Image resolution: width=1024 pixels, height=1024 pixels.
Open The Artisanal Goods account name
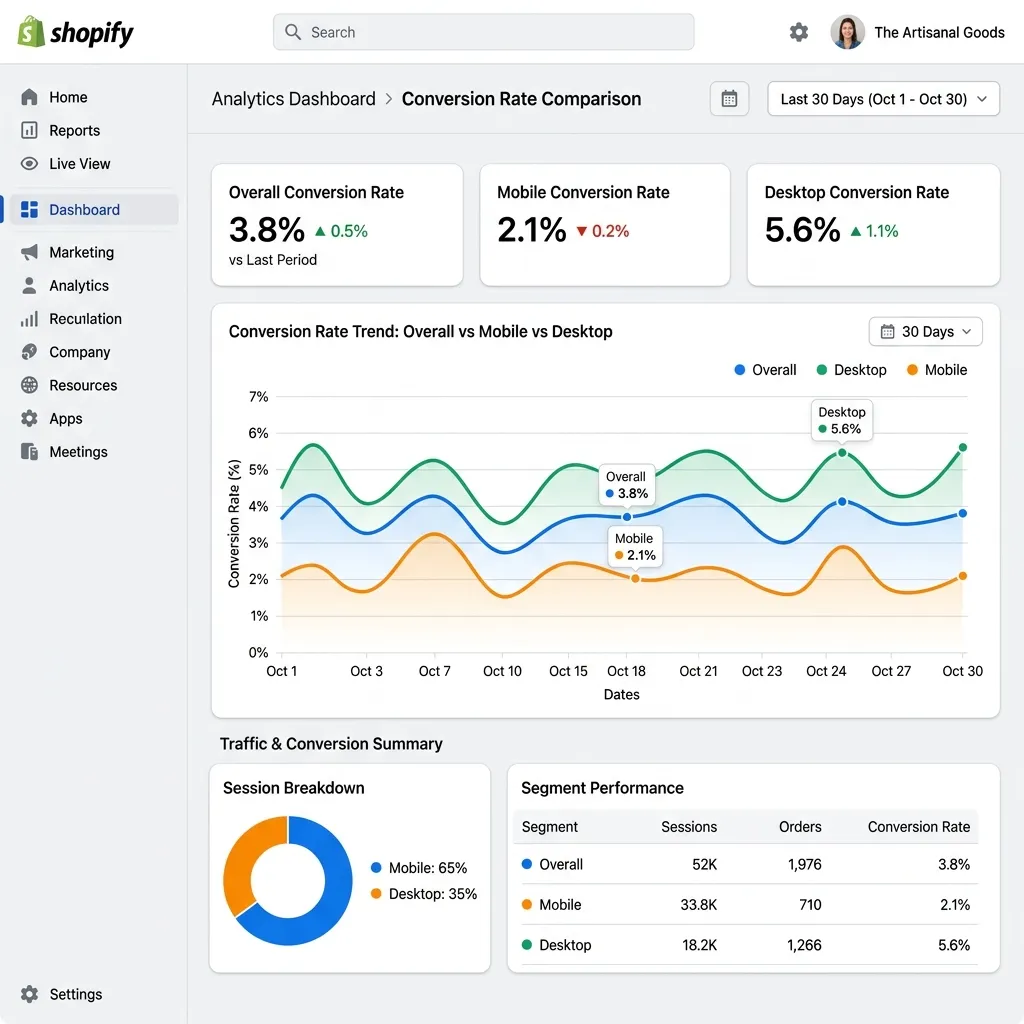tap(938, 33)
